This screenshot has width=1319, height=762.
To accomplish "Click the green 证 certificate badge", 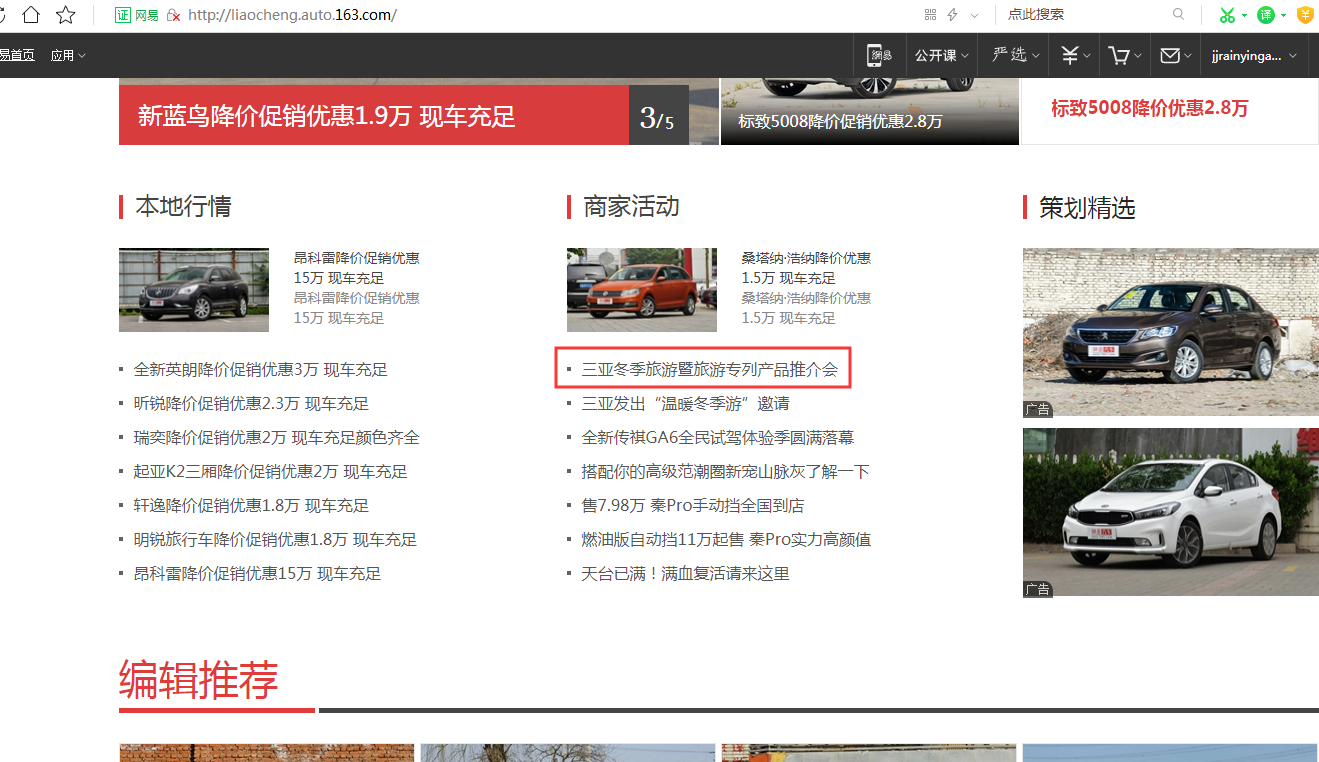I will 122,14.
